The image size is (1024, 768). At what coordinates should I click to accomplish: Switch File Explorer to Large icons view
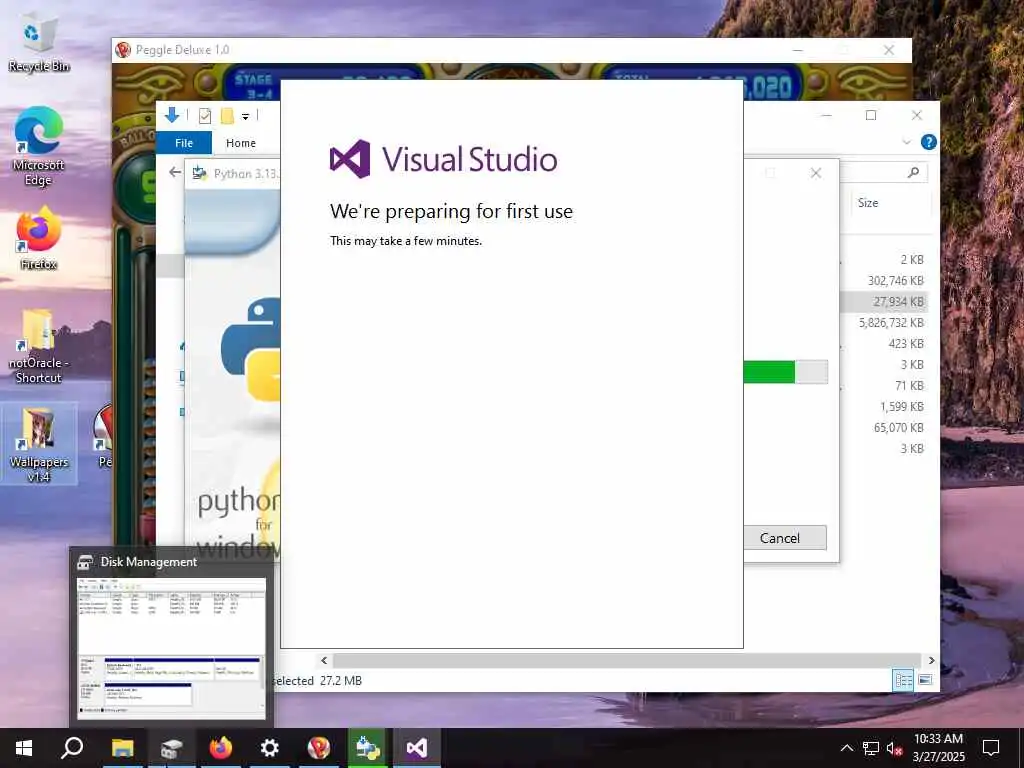925,680
